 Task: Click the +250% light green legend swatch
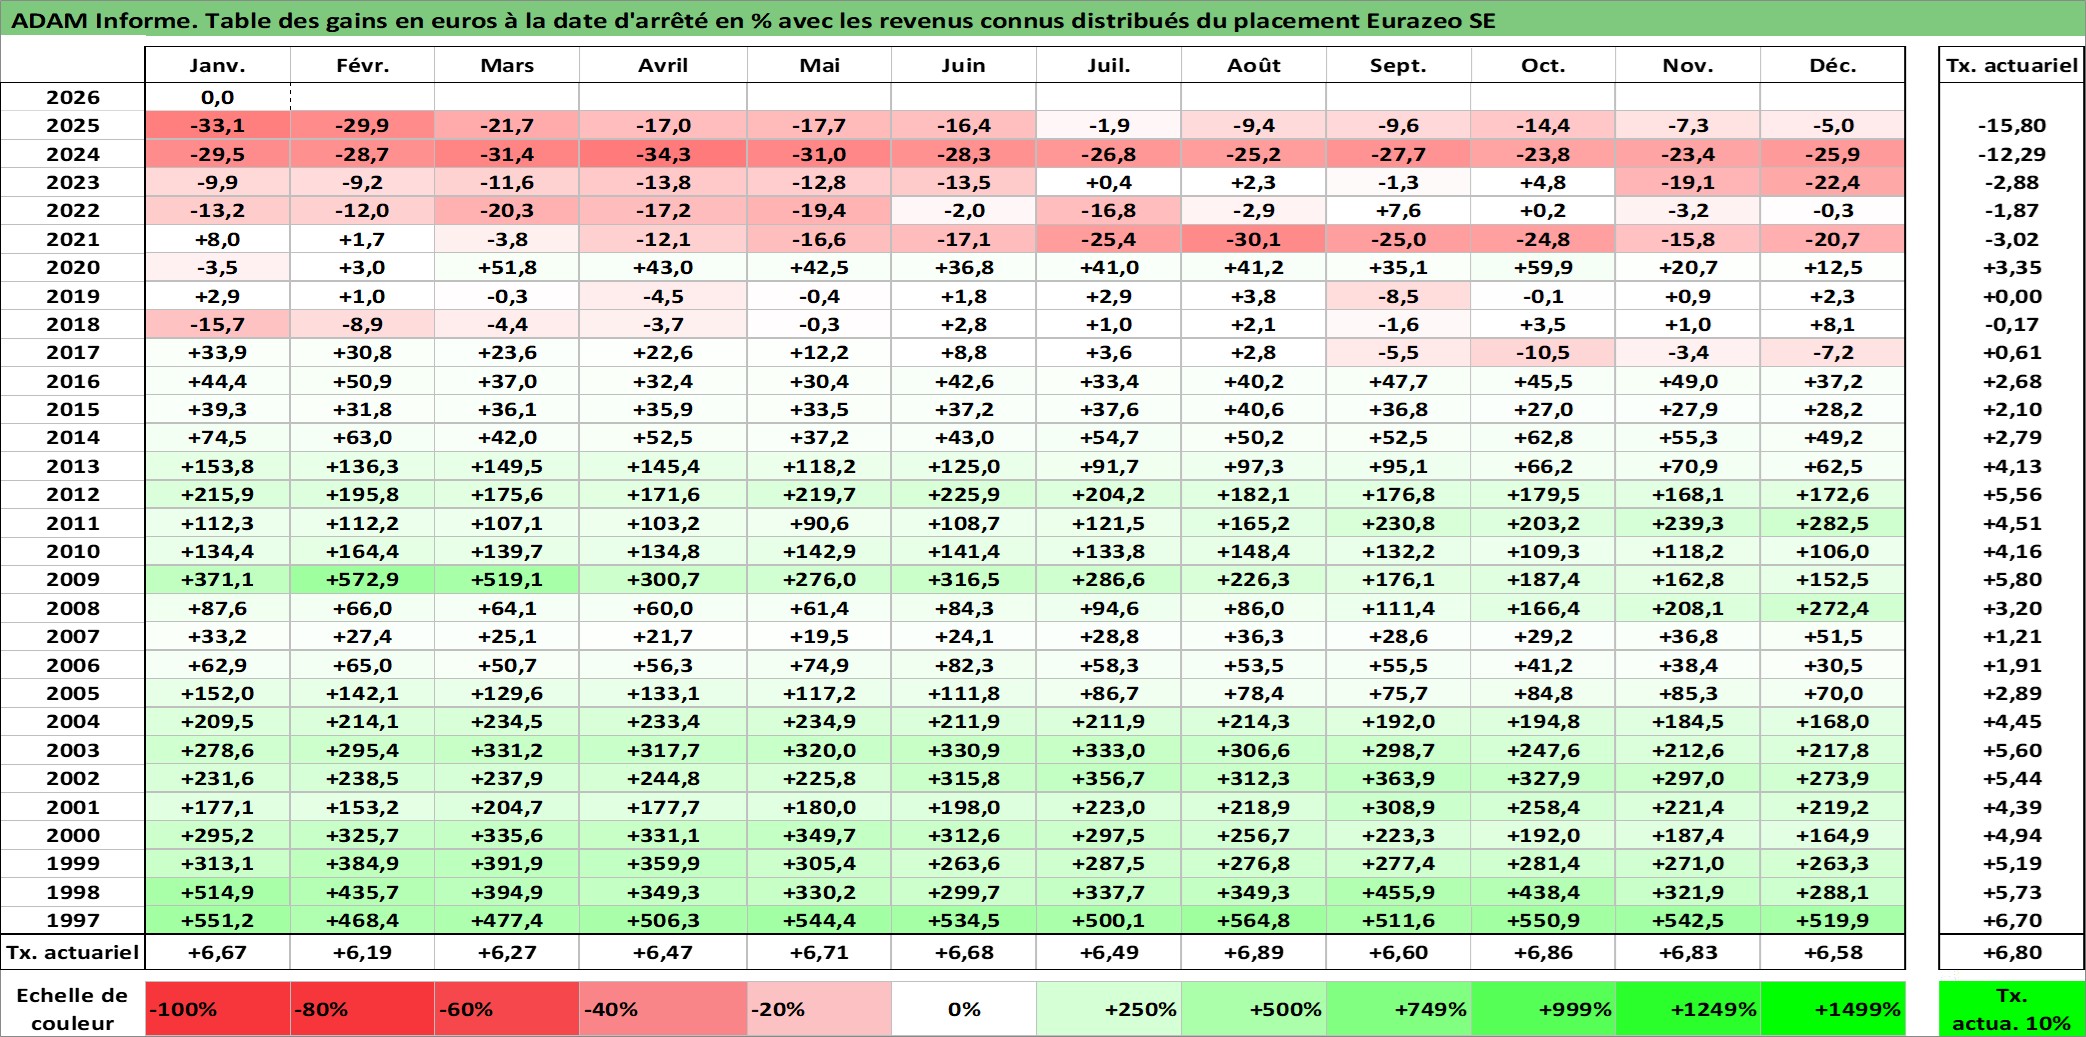1109,1009
